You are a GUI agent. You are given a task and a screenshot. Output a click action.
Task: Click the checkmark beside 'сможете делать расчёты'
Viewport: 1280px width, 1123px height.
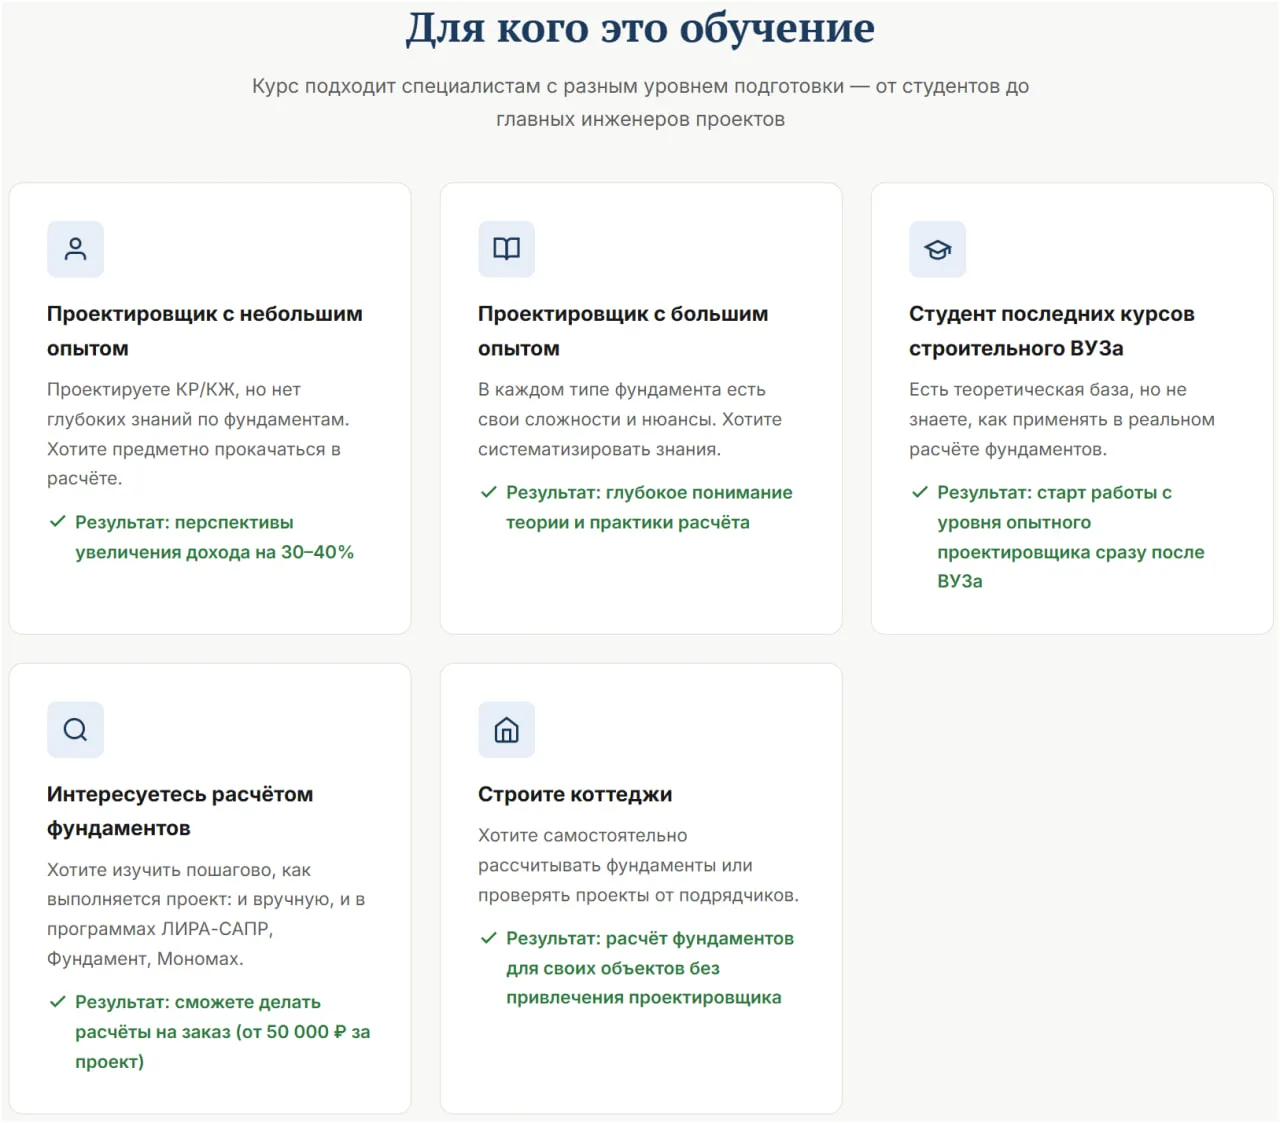(x=57, y=1001)
